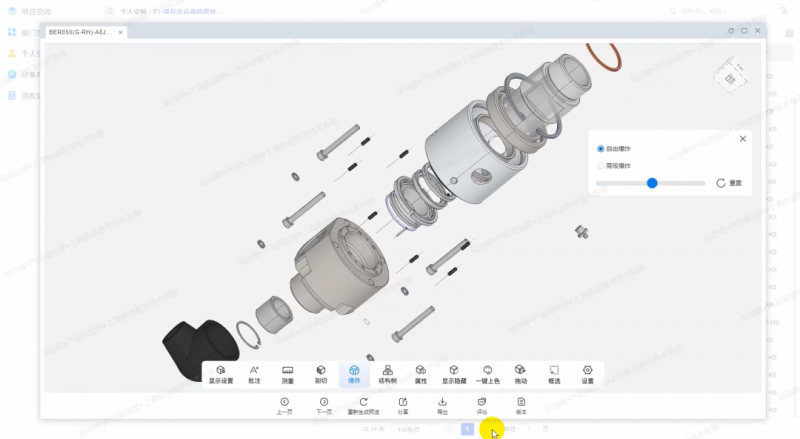800x439 pixels.
Task: Go to 上一页 previous page
Action: (284, 405)
